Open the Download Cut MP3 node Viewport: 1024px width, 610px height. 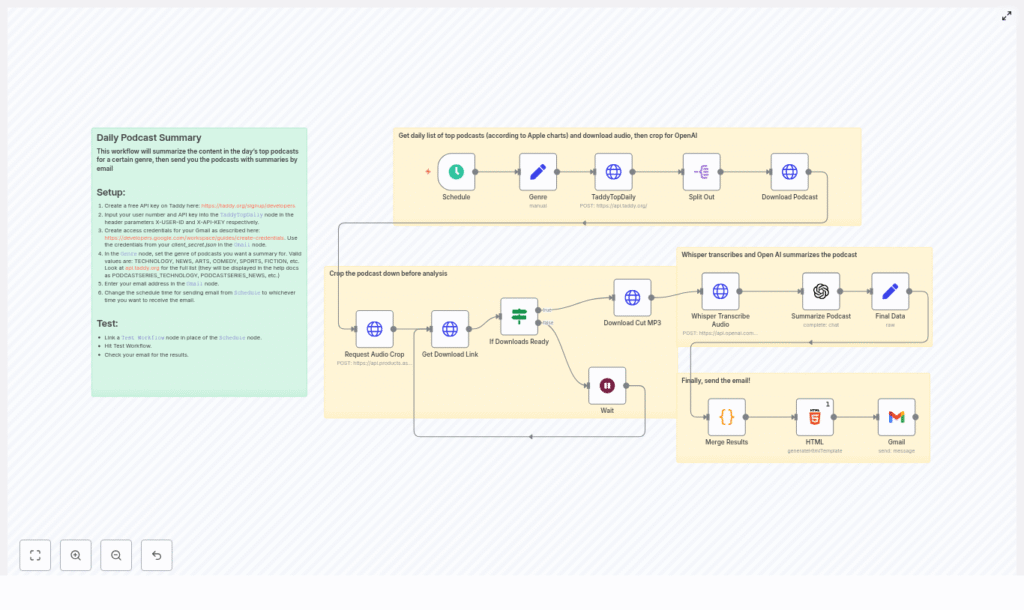632,298
